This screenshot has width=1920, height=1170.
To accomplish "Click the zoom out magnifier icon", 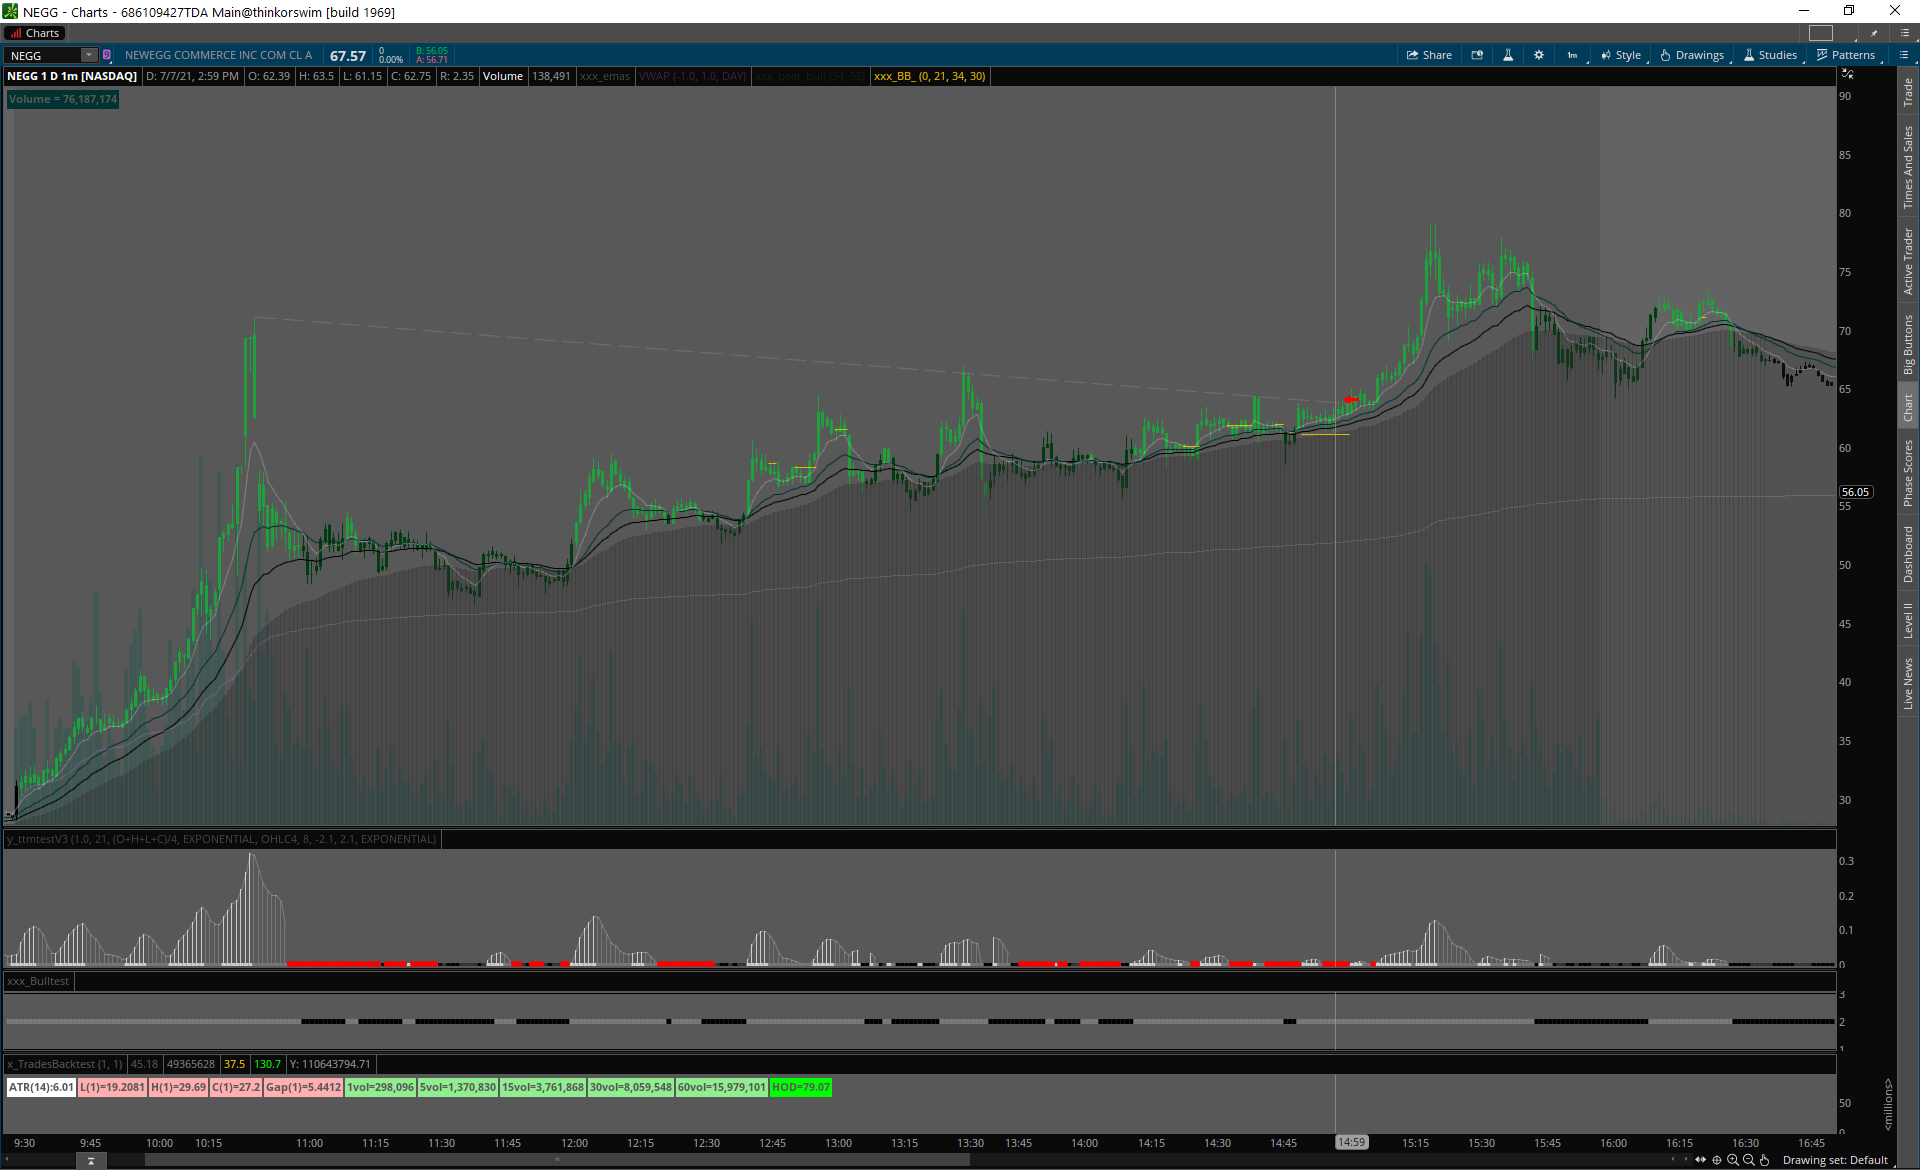I will click(1749, 1160).
